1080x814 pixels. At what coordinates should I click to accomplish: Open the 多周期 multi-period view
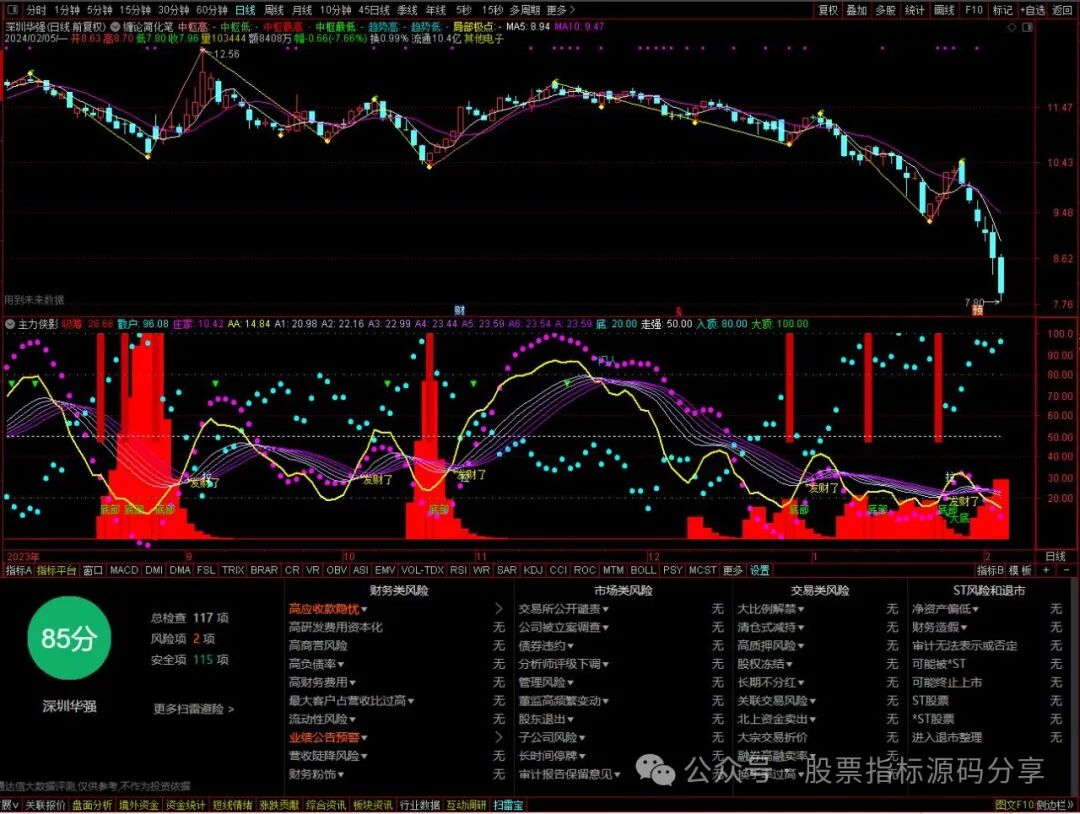525,10
